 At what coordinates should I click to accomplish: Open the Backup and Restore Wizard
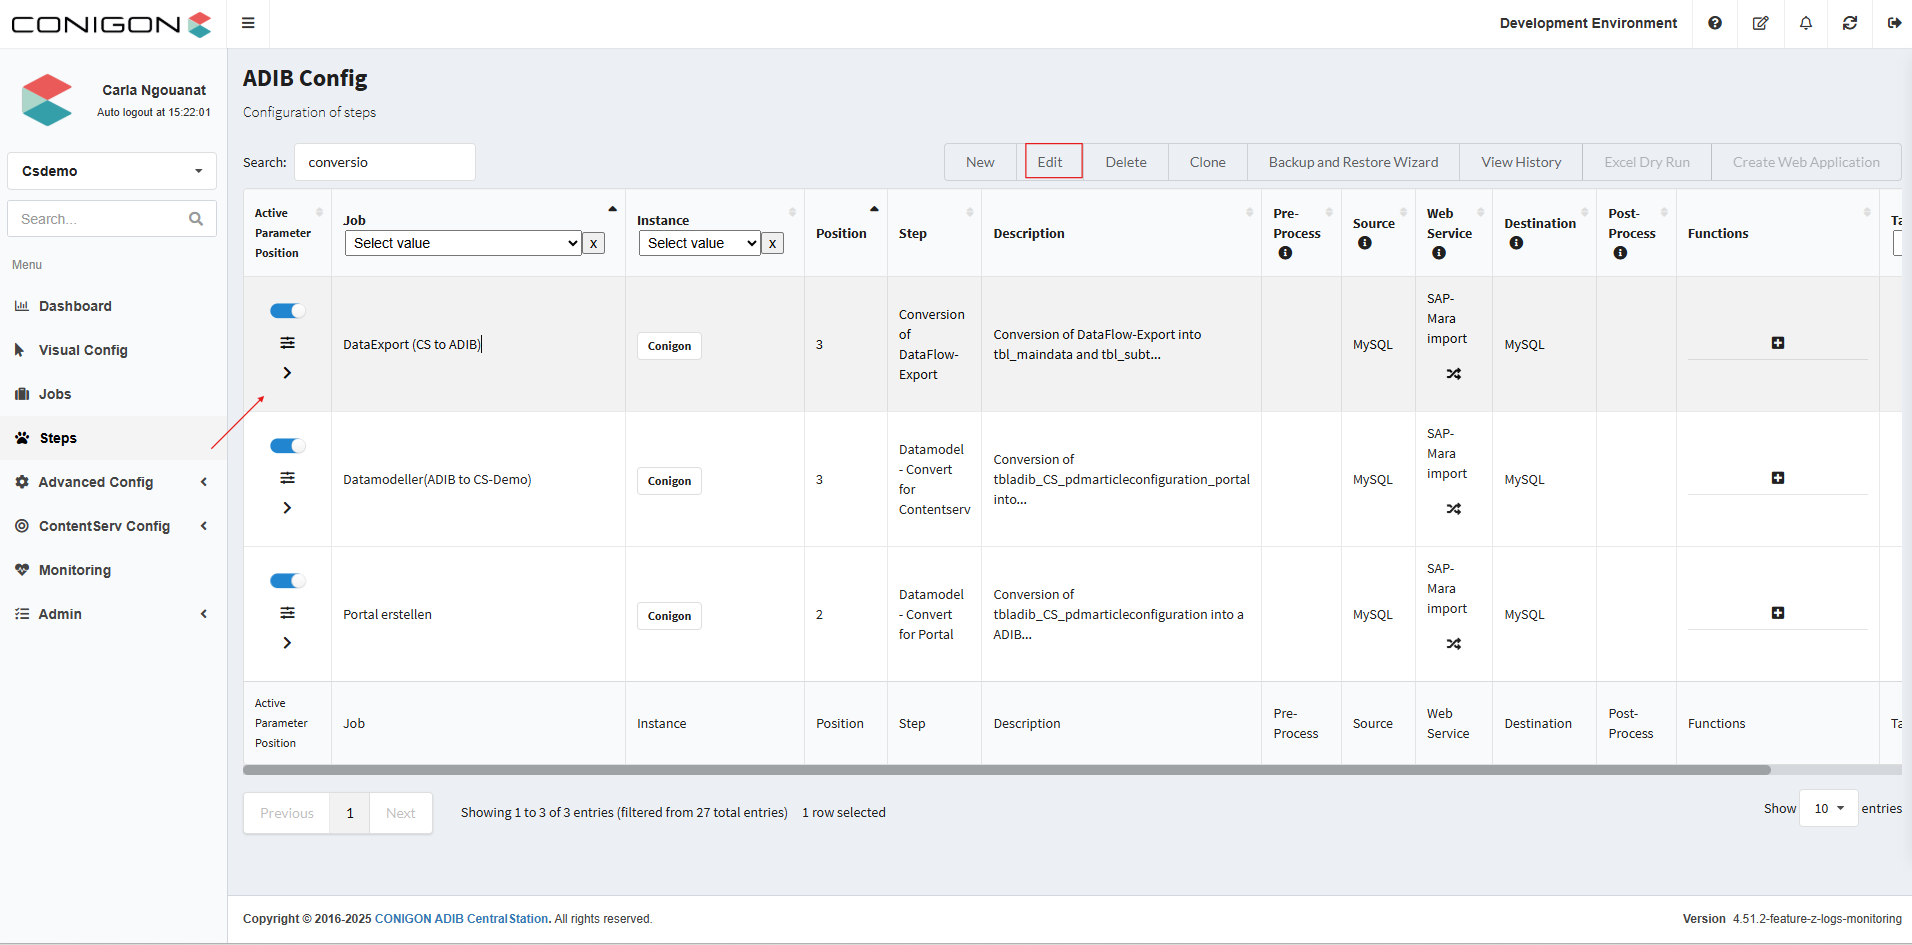1353,162
